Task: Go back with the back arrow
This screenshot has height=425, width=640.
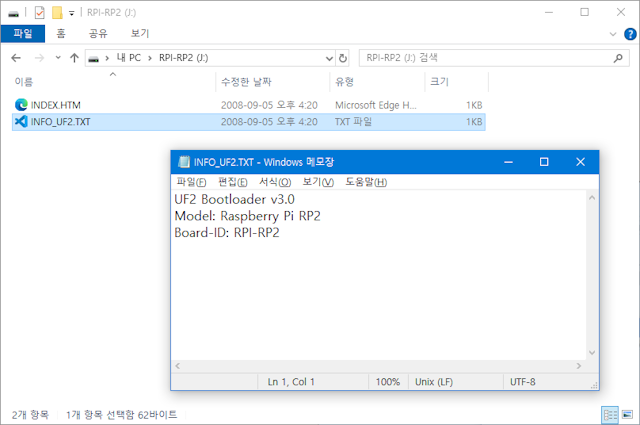Action: click(x=16, y=58)
